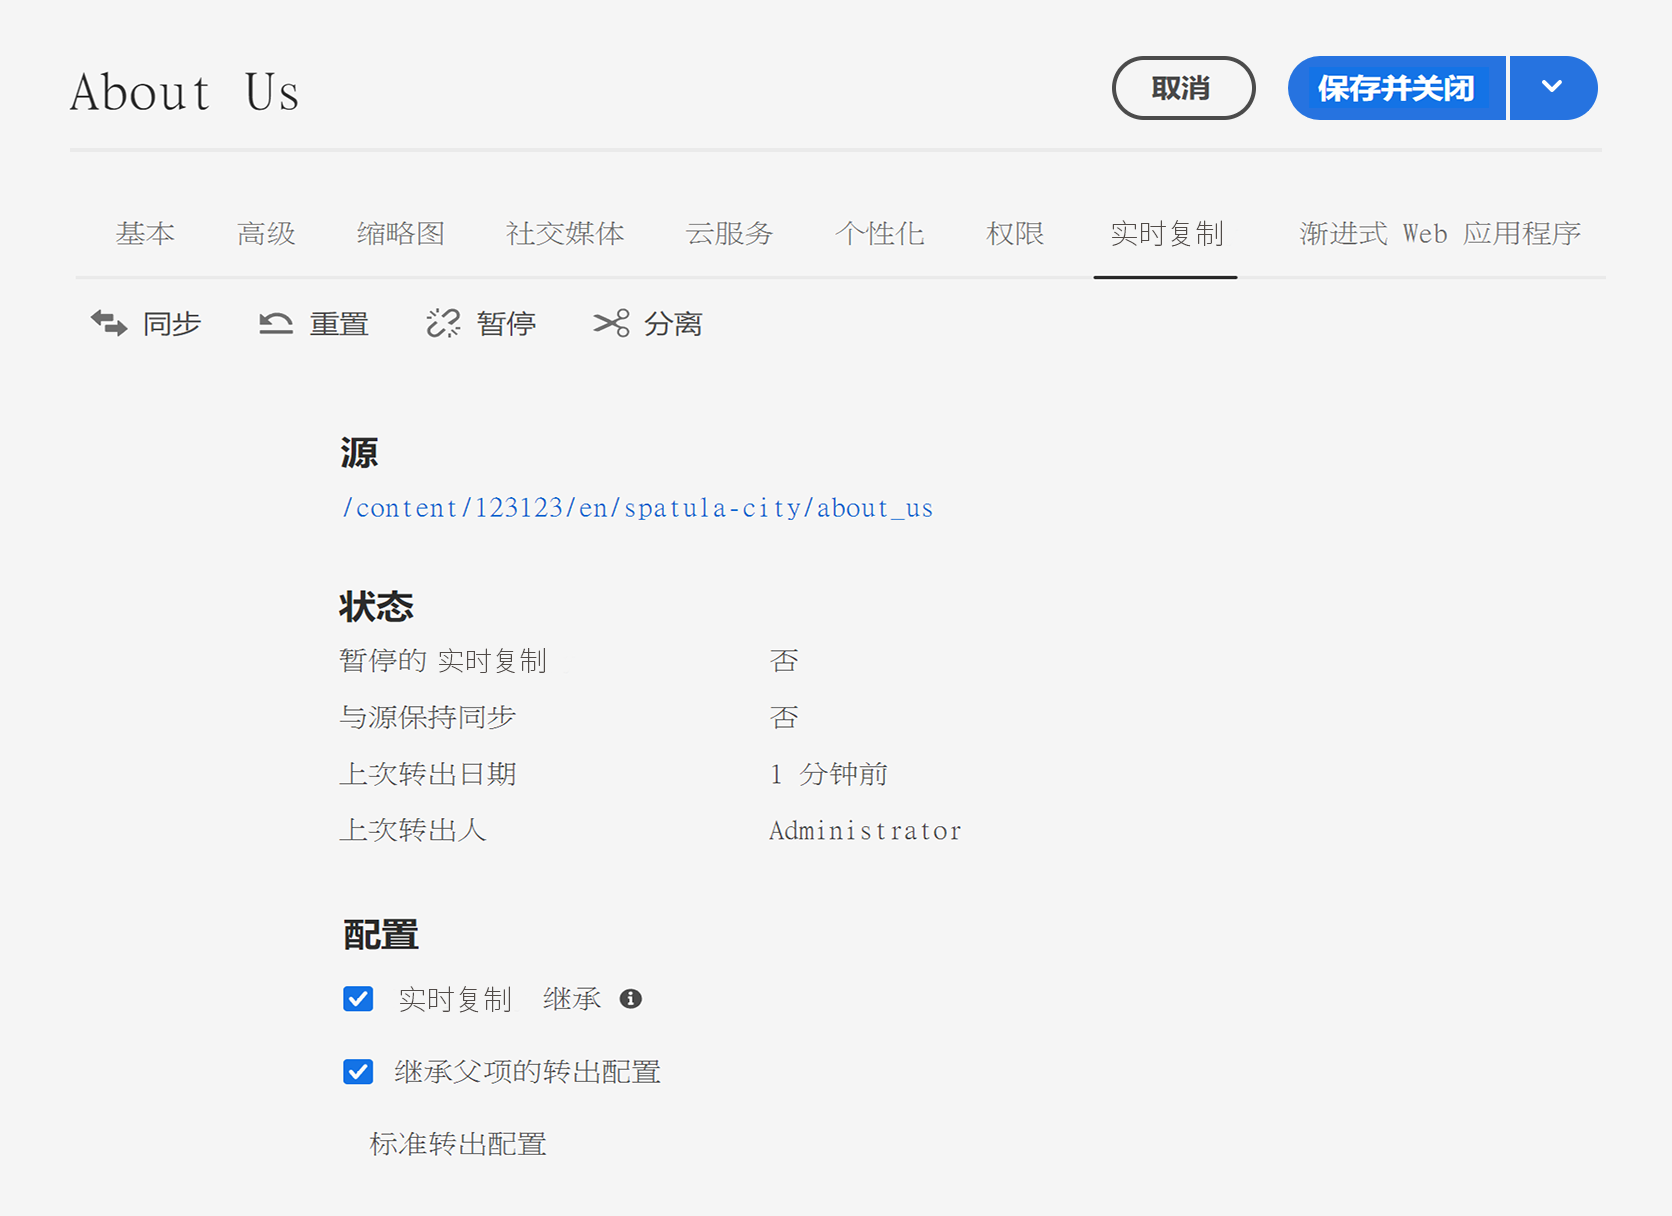The height and width of the screenshot is (1216, 1672).
Task: Open the 渐进式 Web 应用程序 tab
Action: pos(1440,234)
